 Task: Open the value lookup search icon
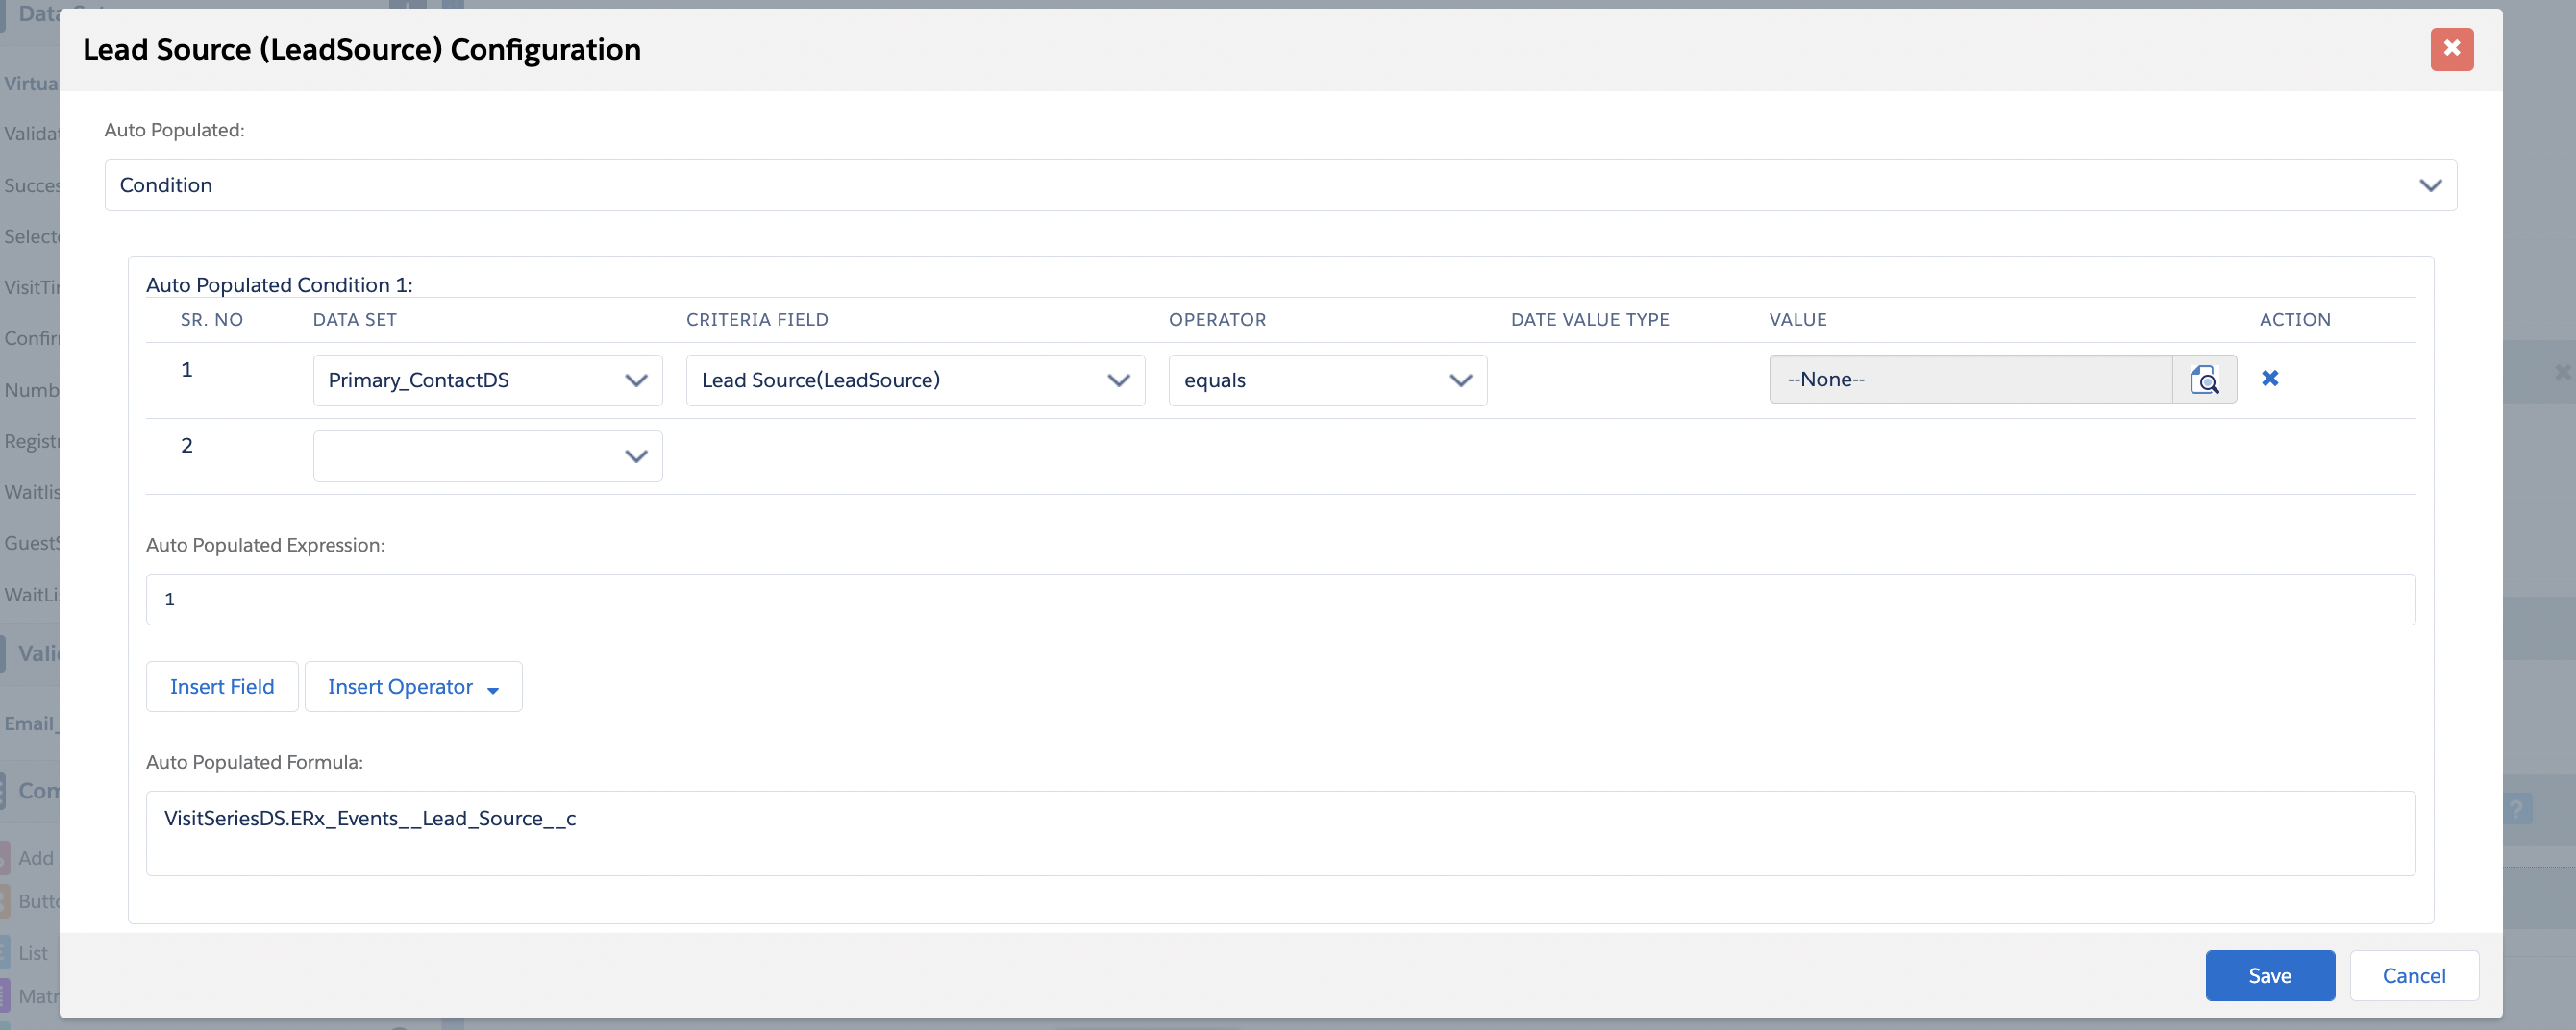2204,380
